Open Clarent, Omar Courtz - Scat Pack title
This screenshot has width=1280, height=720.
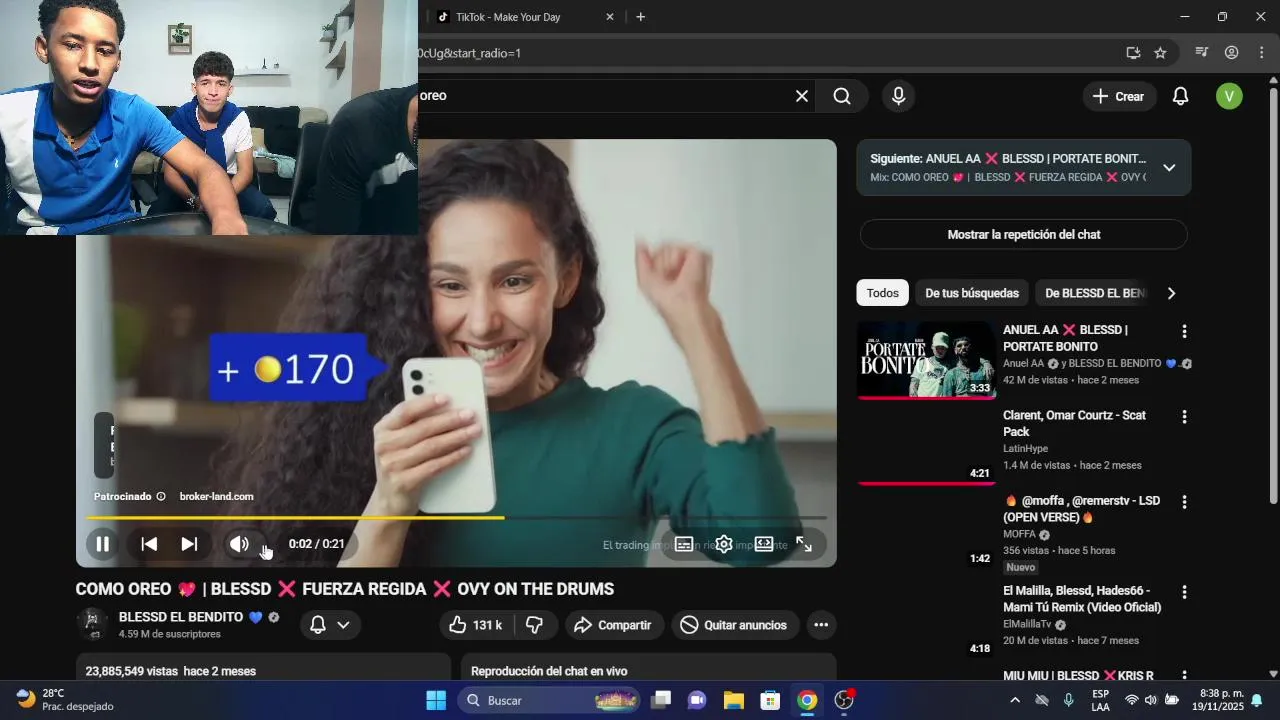click(1074, 423)
